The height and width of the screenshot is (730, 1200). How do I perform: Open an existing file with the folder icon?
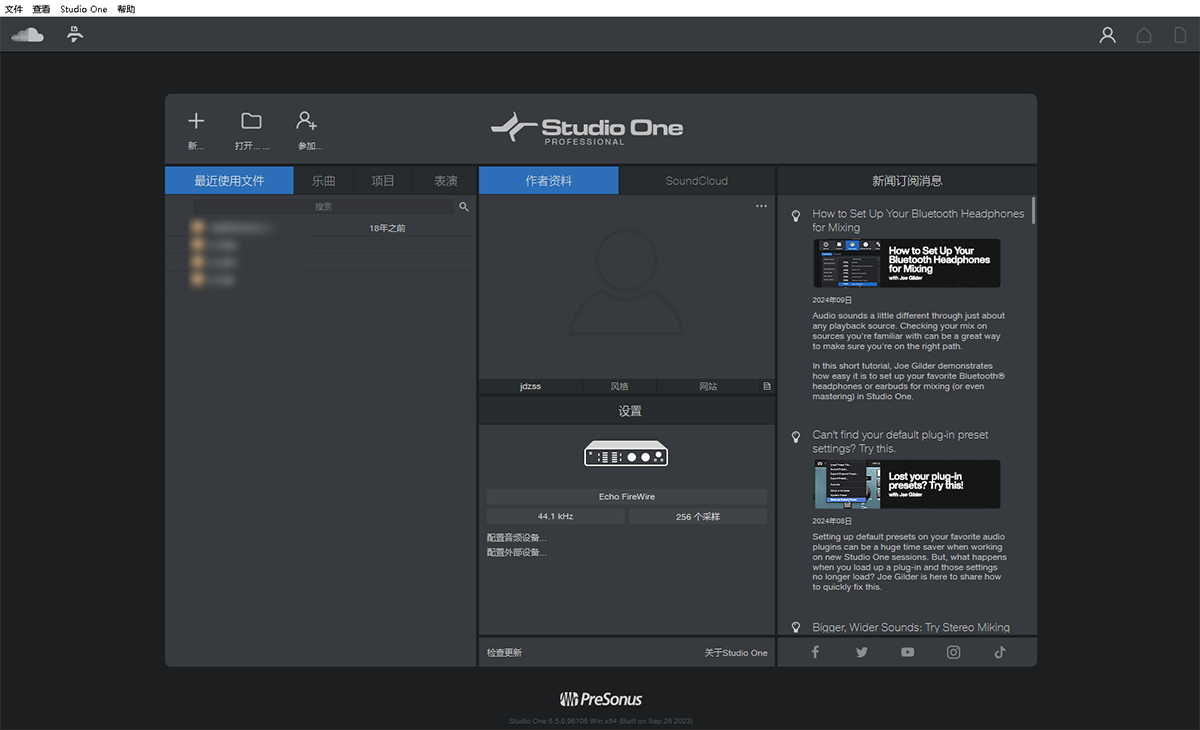251,121
